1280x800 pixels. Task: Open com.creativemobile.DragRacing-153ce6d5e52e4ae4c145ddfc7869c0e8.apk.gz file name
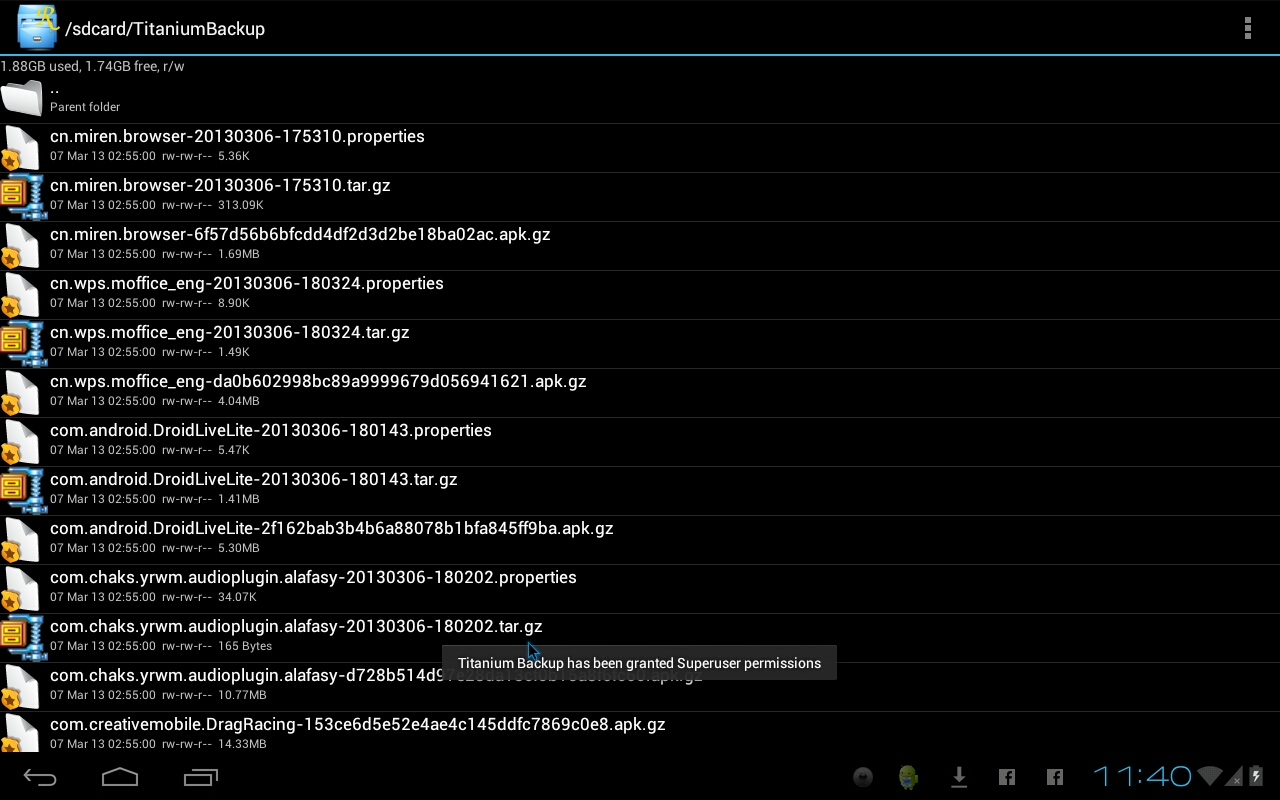[x=358, y=724]
